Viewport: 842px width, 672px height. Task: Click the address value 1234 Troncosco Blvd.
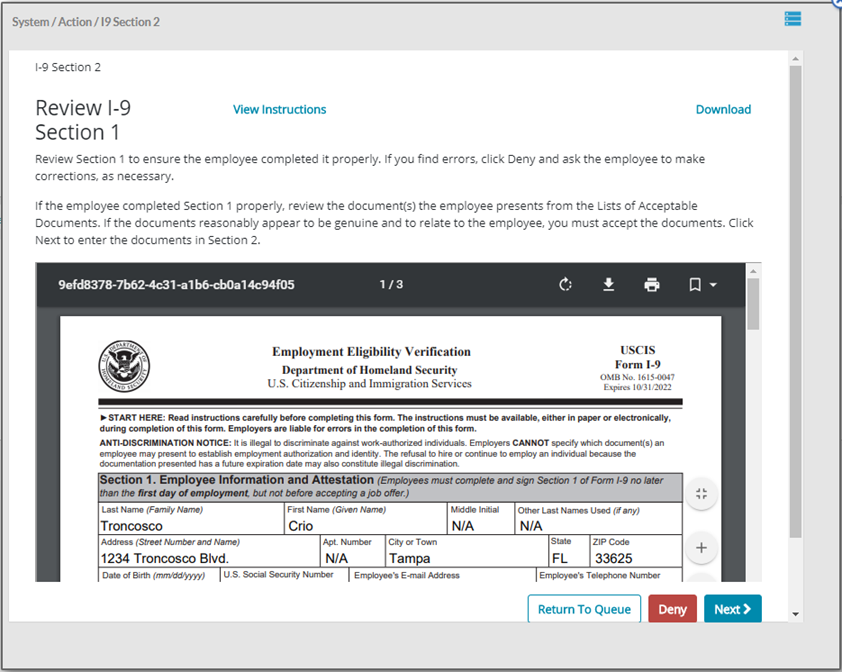pyautogui.click(x=165, y=558)
